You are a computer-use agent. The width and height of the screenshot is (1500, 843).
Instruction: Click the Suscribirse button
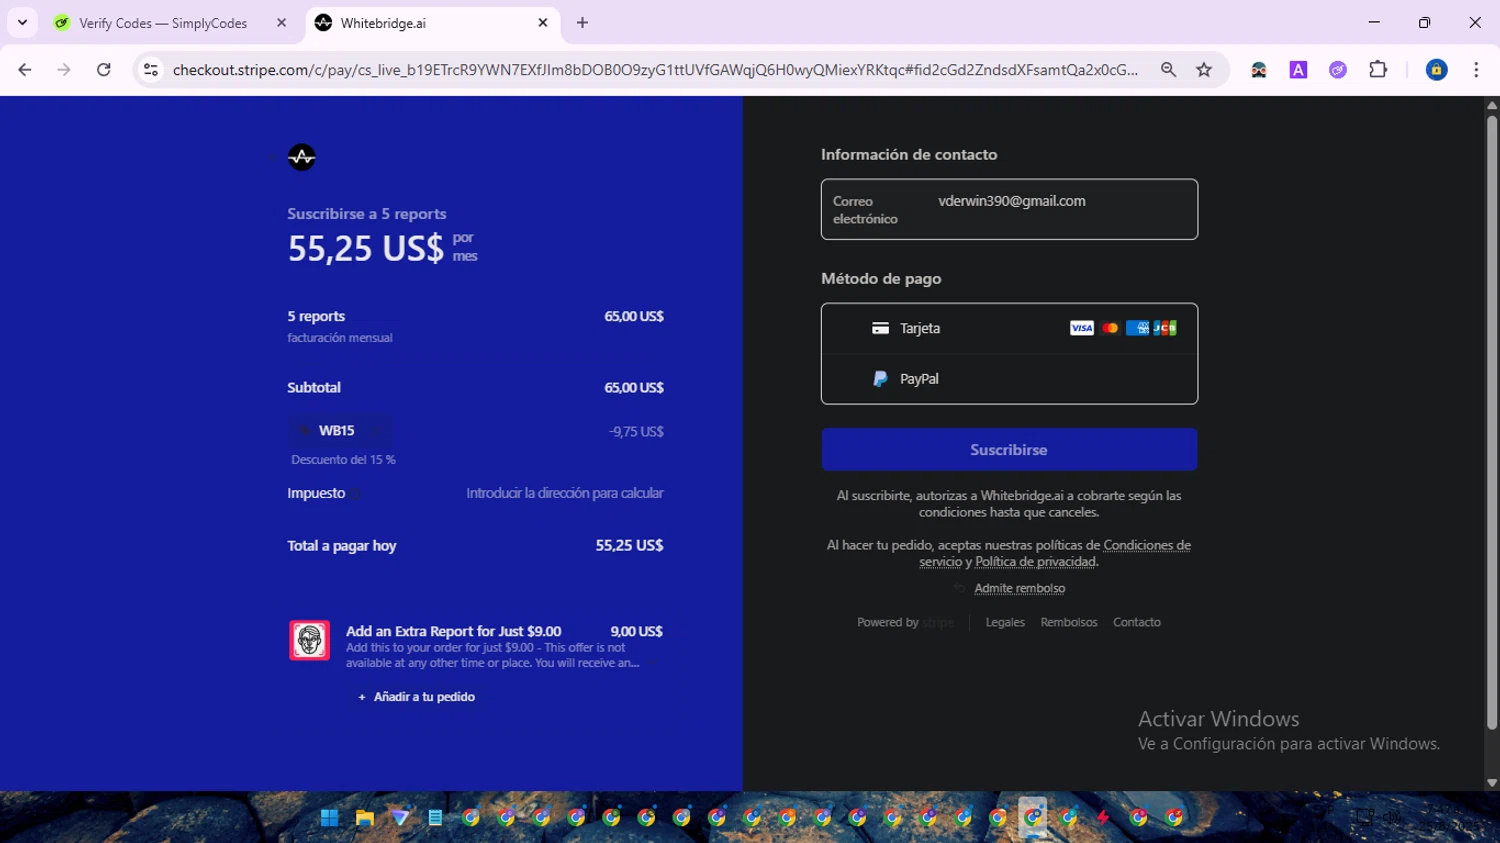point(1009,450)
